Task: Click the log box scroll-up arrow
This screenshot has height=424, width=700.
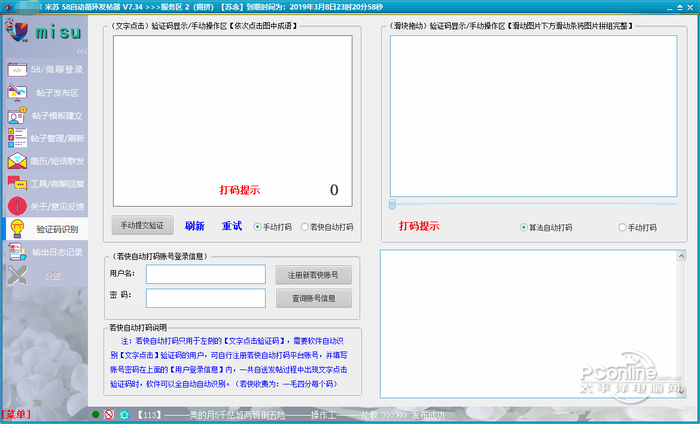Action: click(681, 256)
